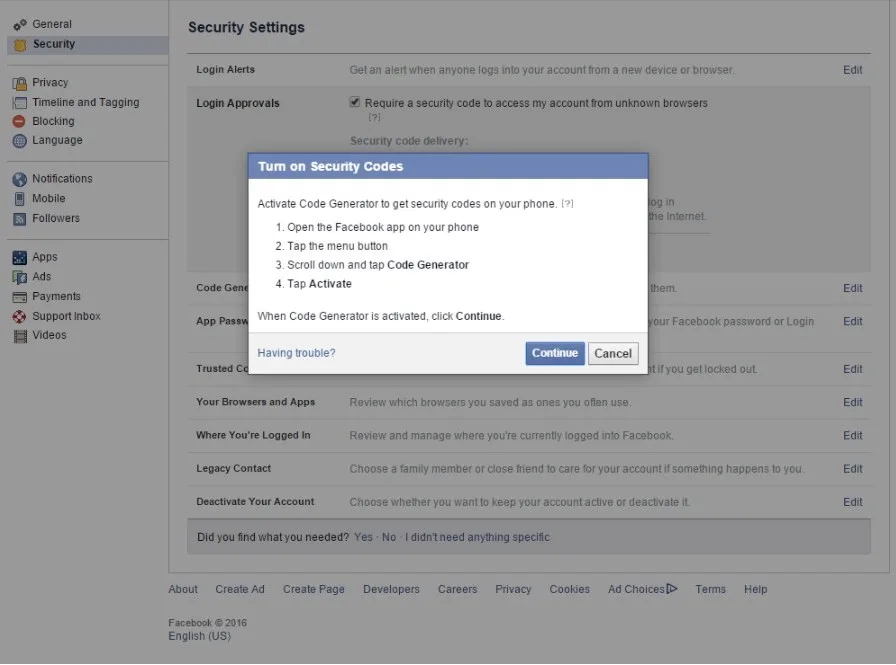This screenshot has height=665, width=896.
Task: Open Mobile settings
Action: point(49,198)
